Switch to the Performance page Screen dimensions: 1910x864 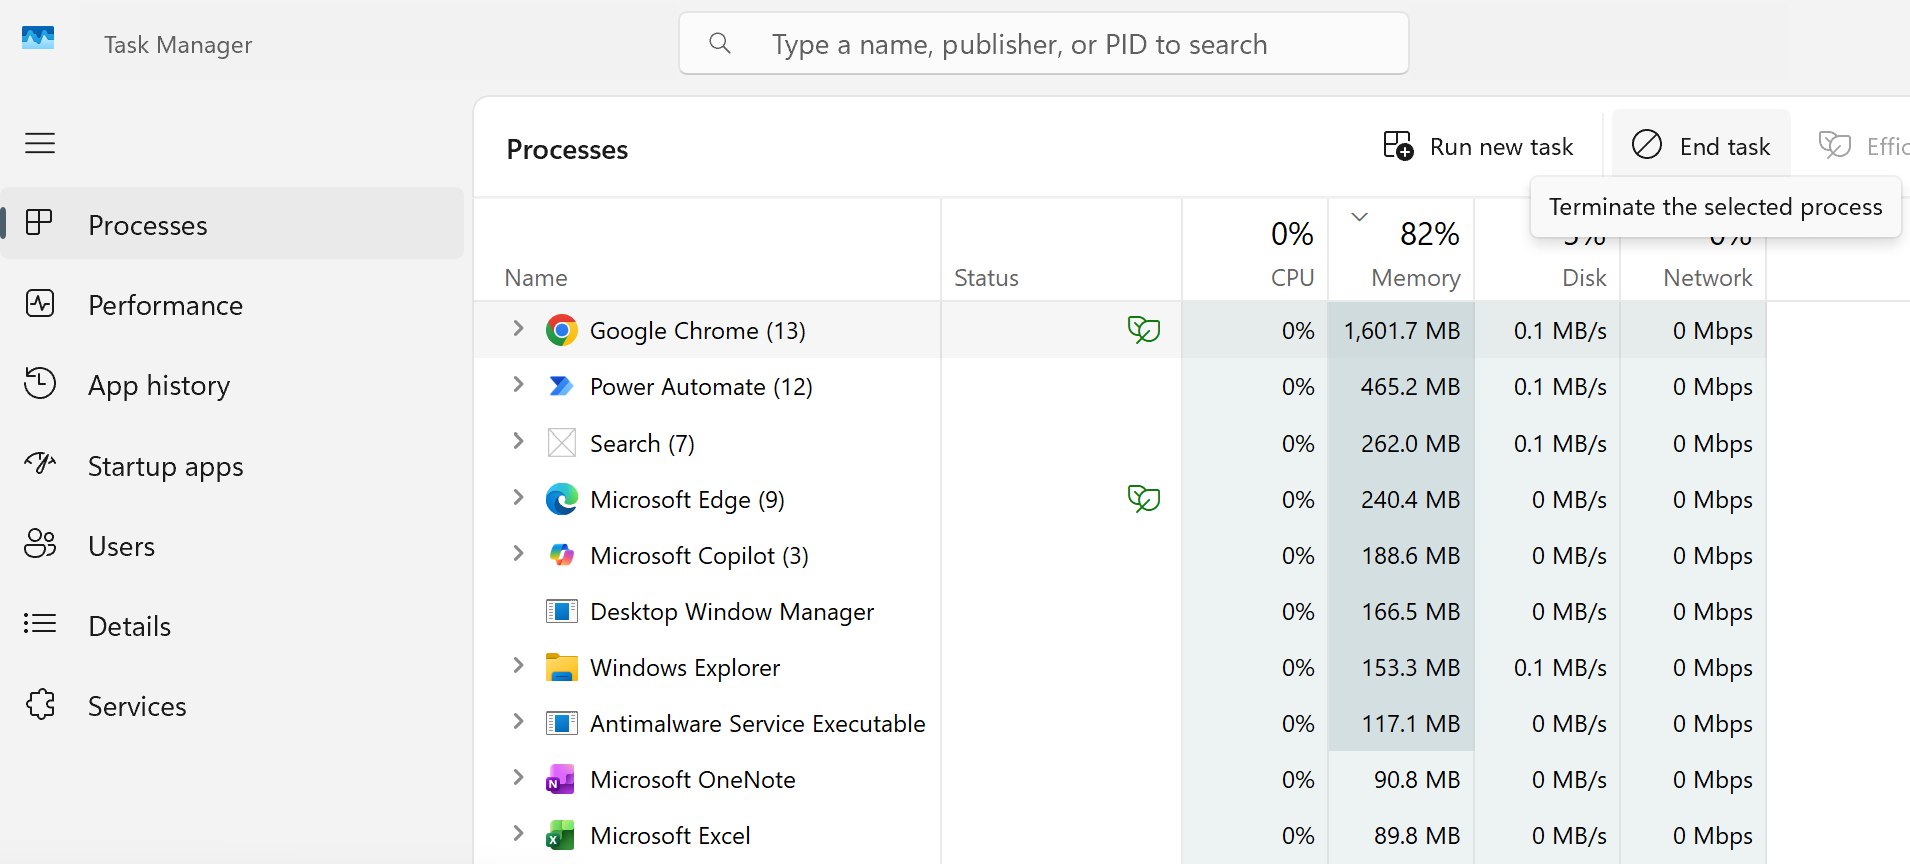(x=232, y=304)
